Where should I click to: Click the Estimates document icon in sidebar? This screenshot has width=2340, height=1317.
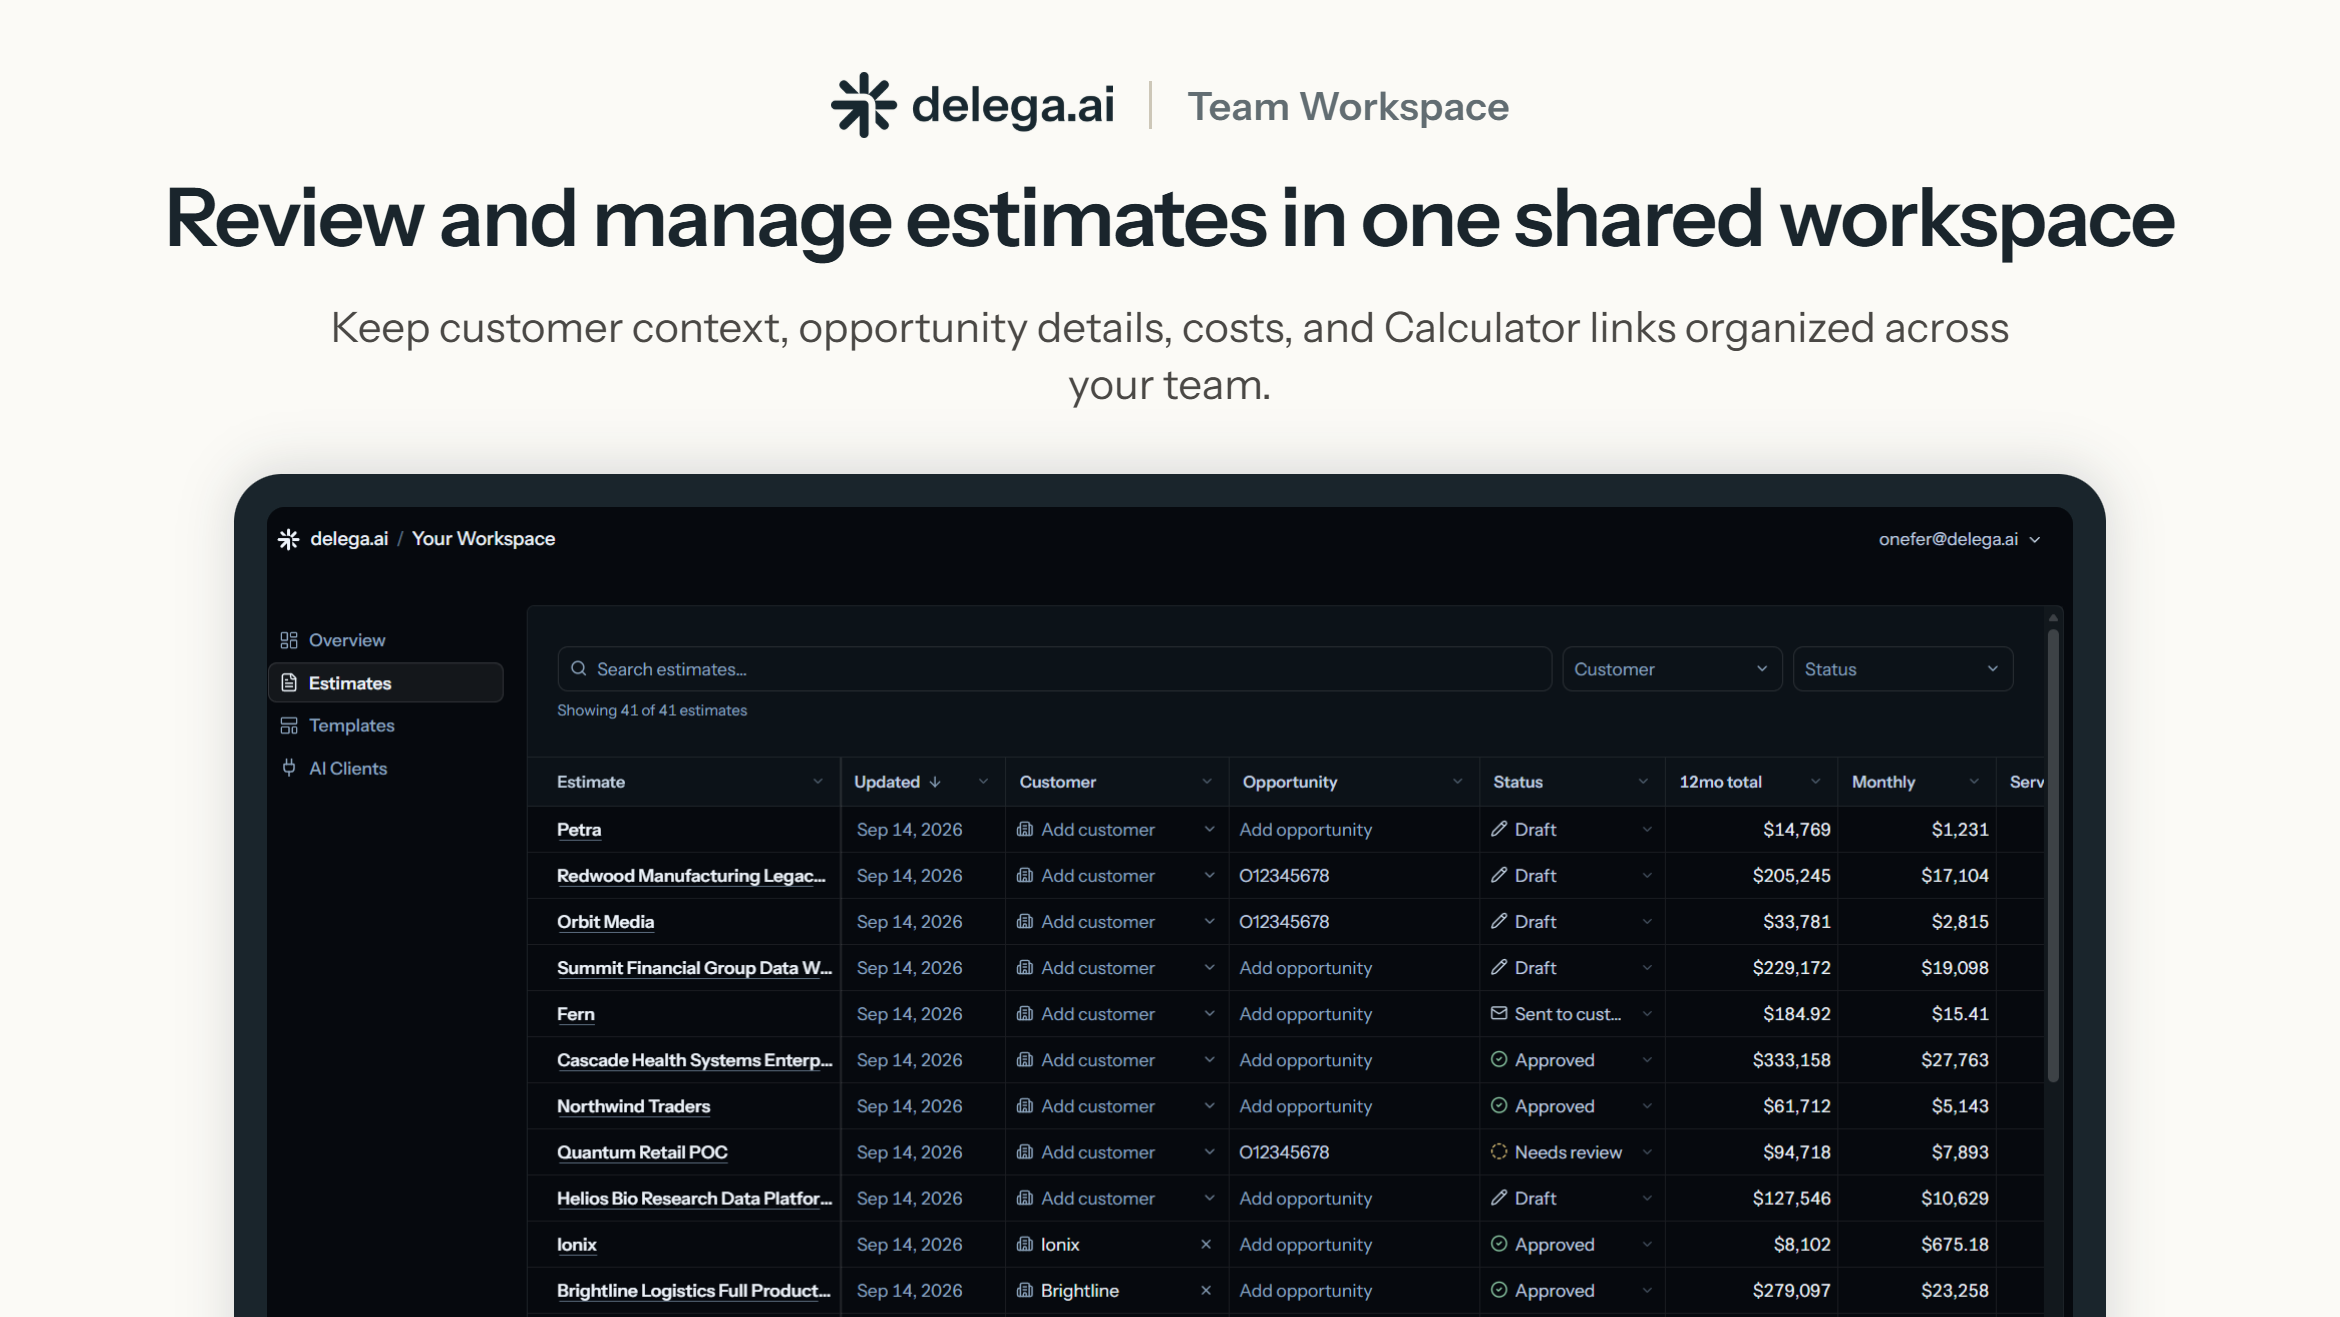pos(289,683)
